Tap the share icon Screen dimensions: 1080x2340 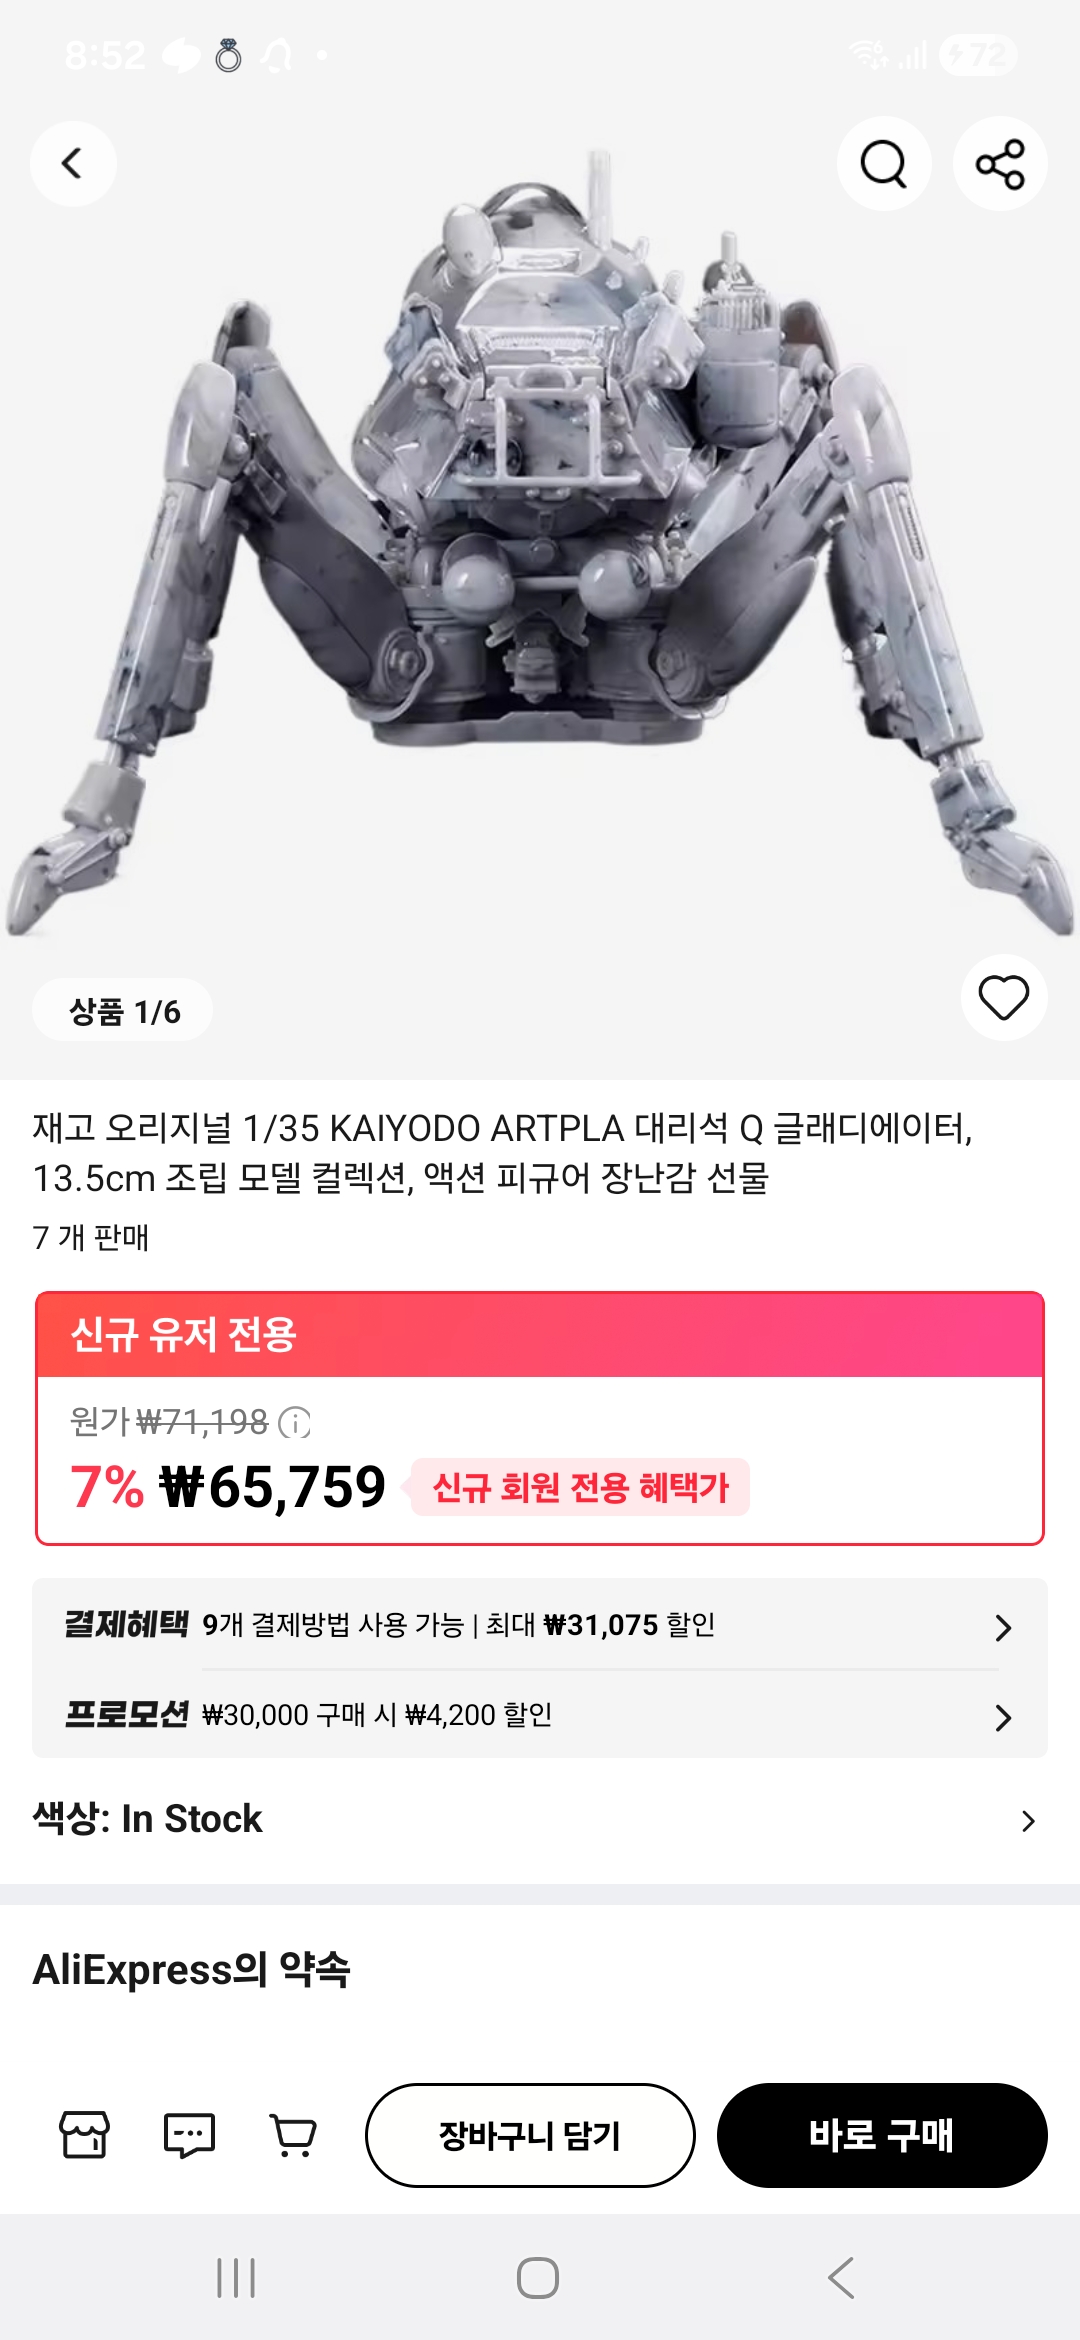click(x=1000, y=164)
